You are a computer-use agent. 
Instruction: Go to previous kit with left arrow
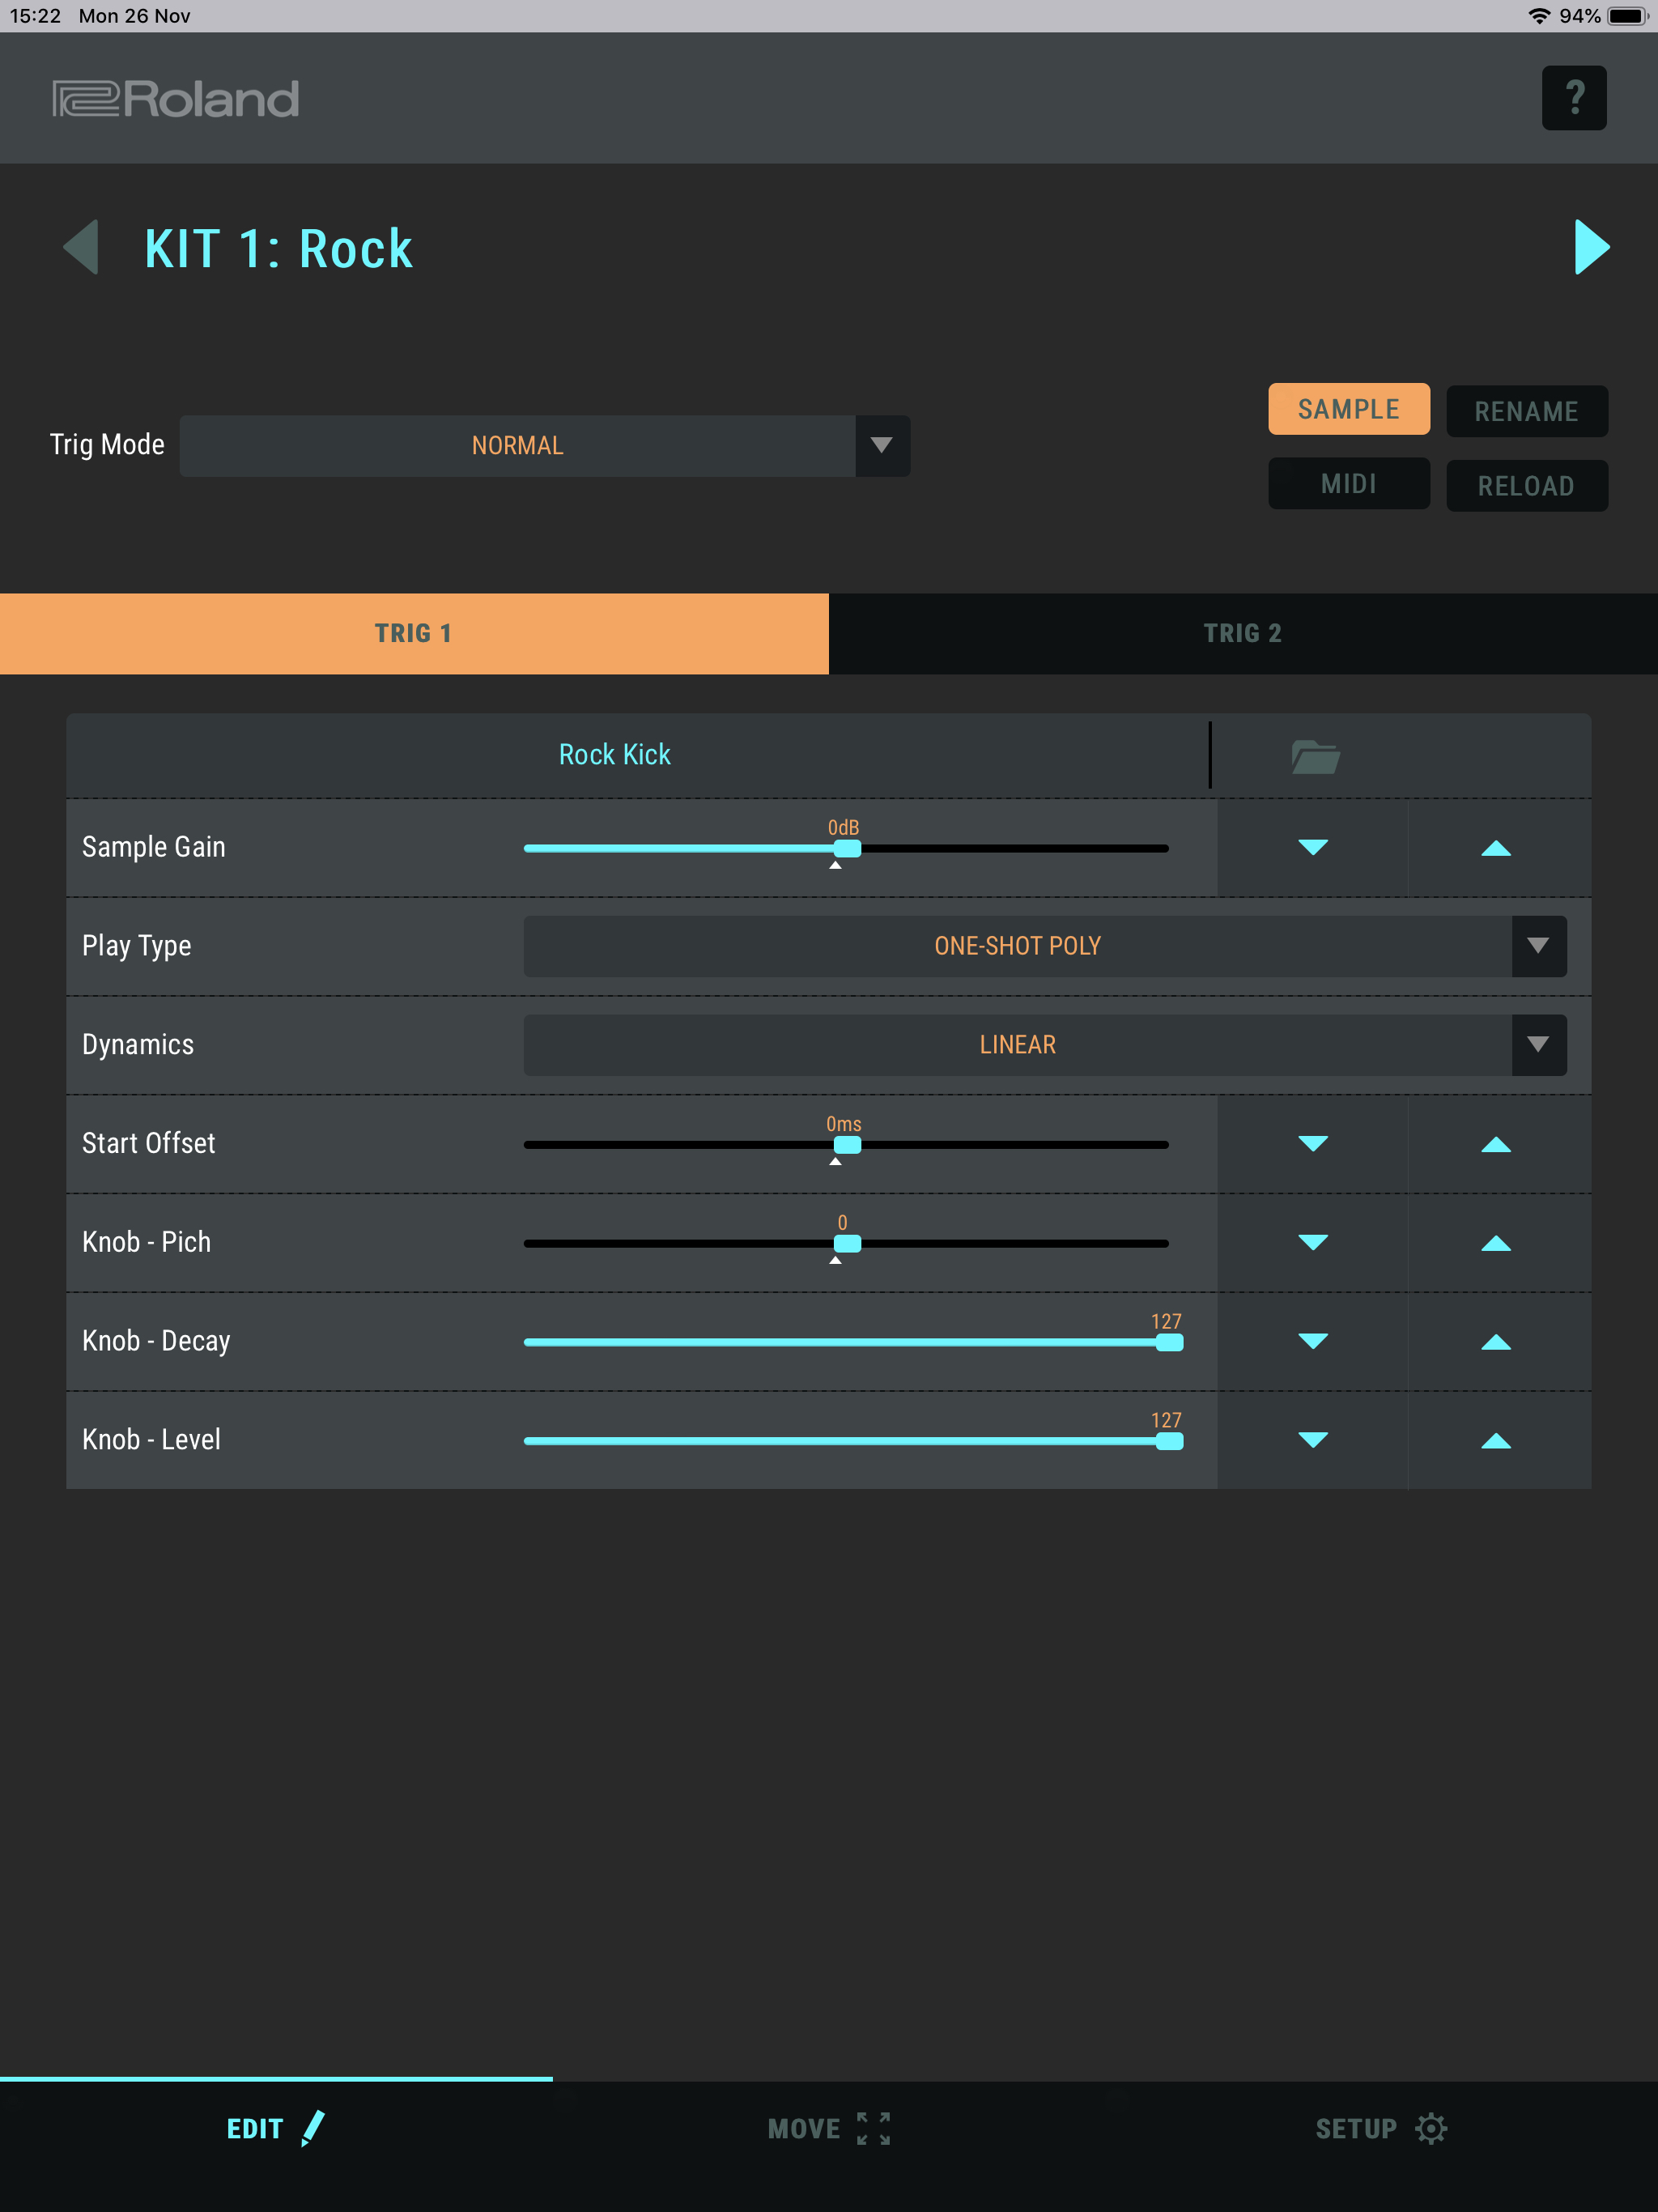81,247
